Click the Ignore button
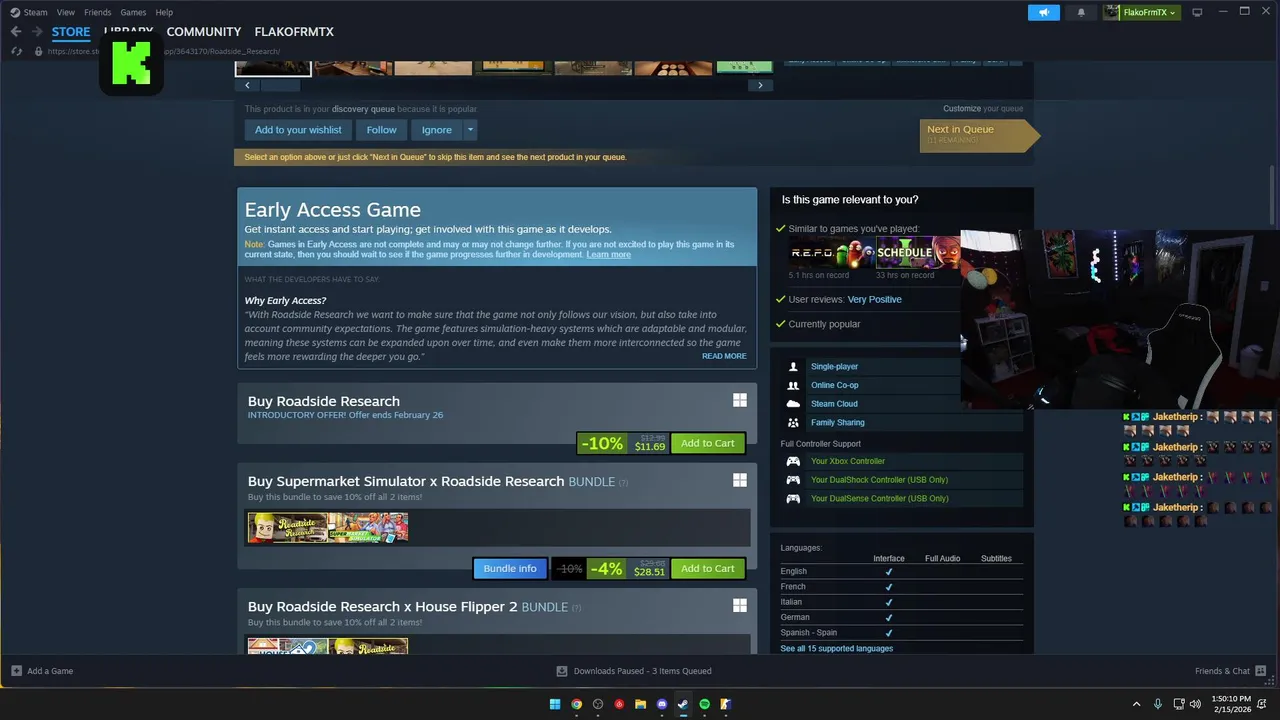The image size is (1280, 720). tap(437, 130)
